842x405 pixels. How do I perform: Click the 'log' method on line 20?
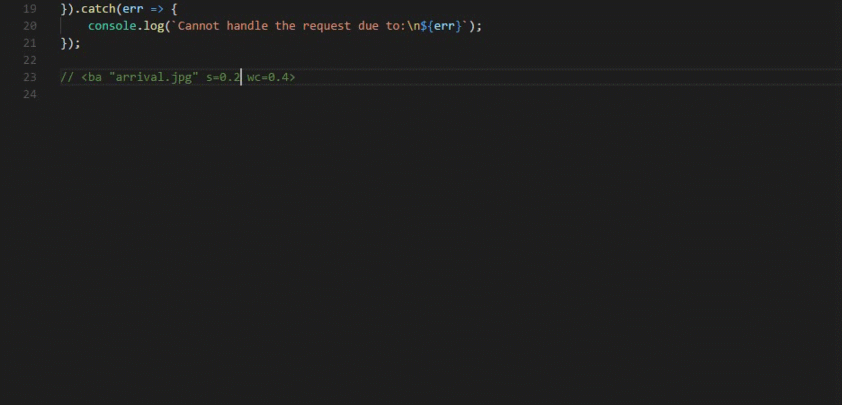pos(154,26)
